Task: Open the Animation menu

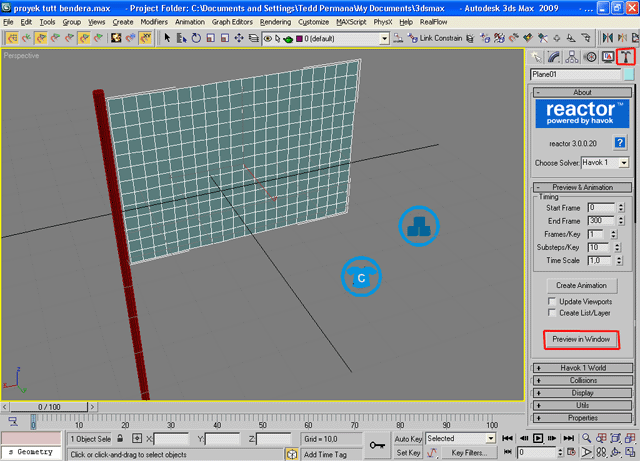Action: (190, 22)
